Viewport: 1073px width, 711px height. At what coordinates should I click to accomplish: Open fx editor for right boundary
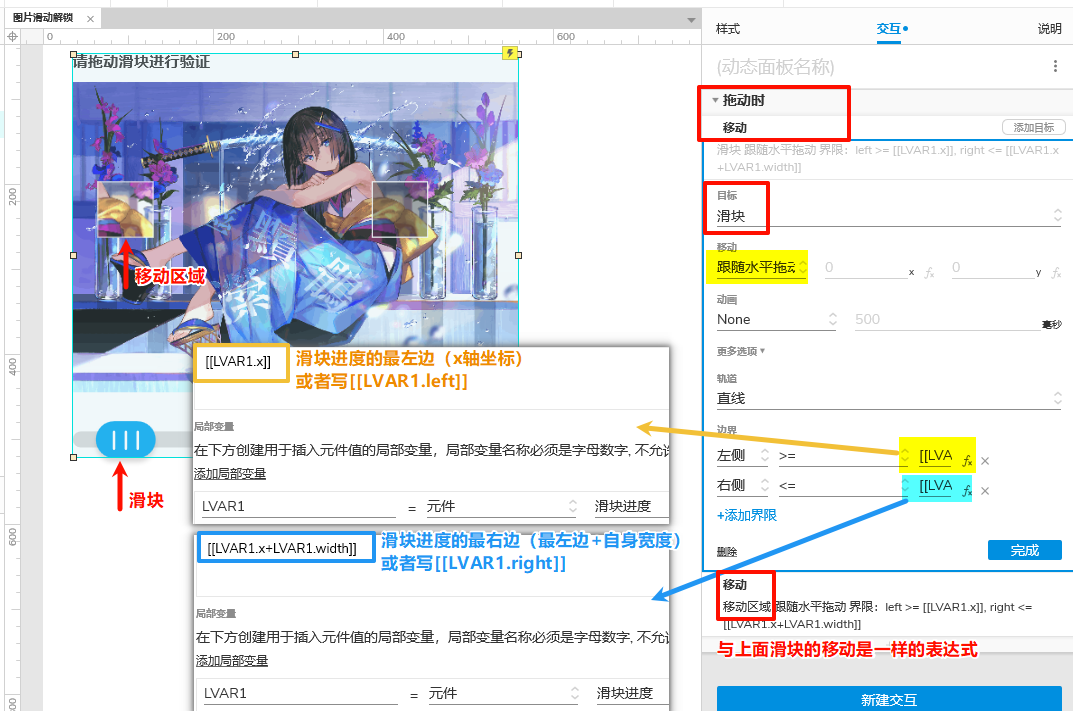967,491
